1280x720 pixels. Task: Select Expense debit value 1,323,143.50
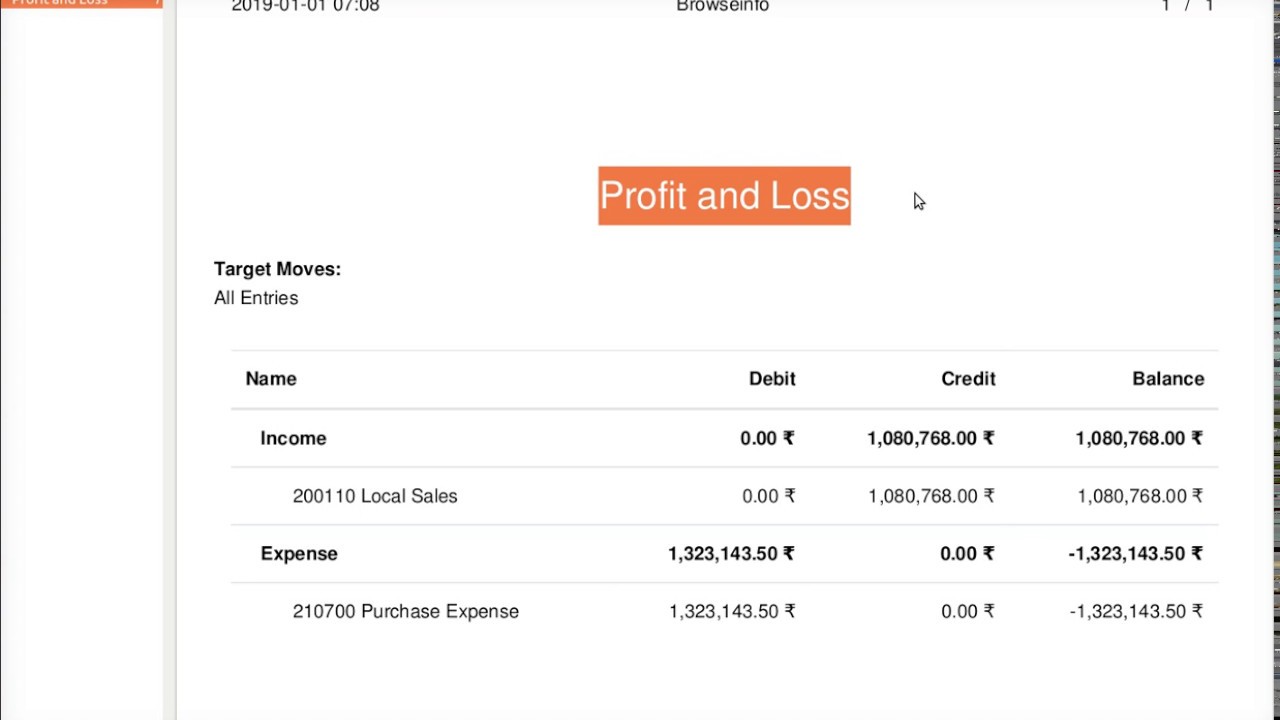pyautogui.click(x=731, y=554)
